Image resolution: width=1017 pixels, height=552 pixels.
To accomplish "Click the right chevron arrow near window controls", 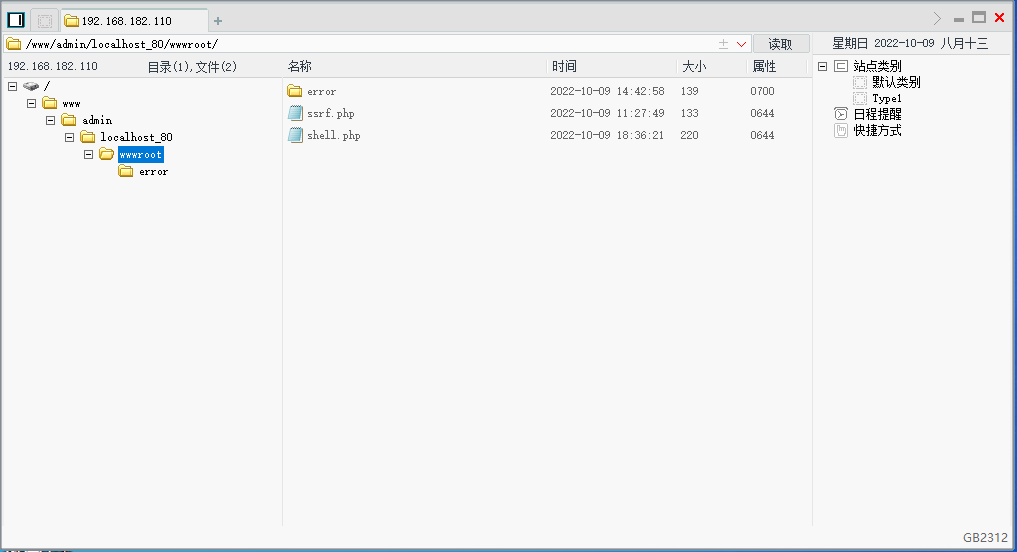I will (x=937, y=18).
